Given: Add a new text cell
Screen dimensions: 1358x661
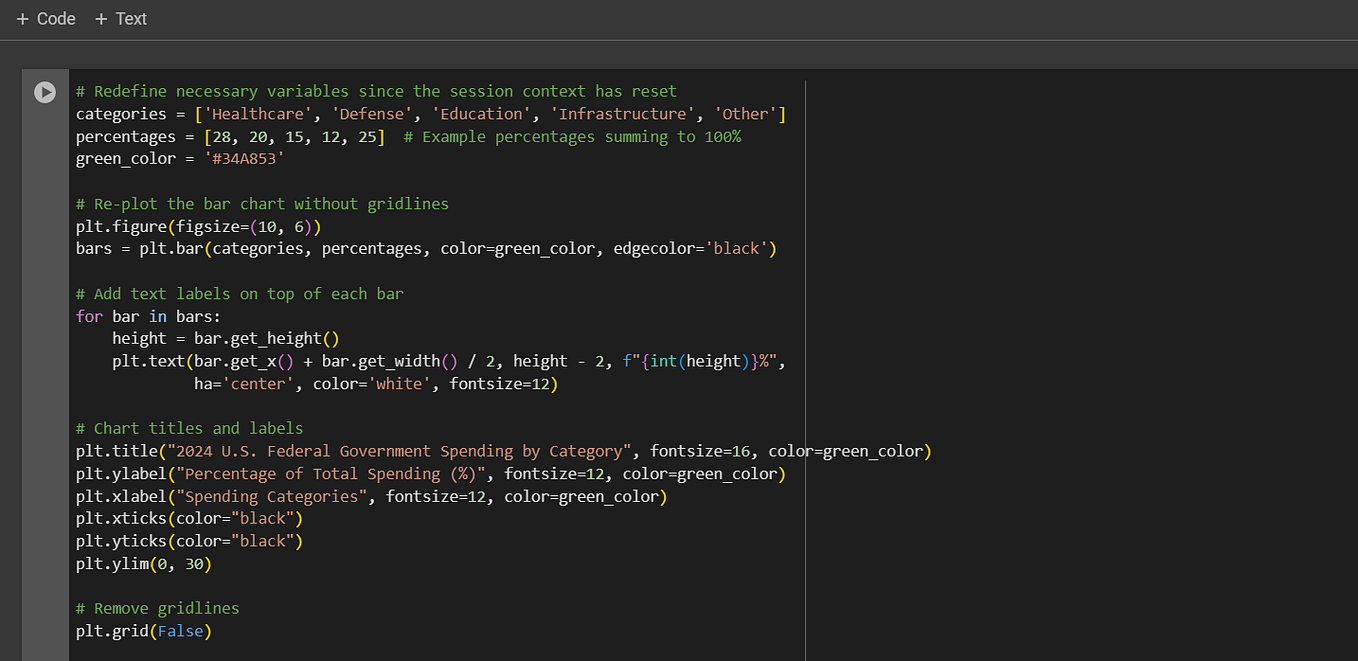Looking at the screenshot, I should coord(120,18).
